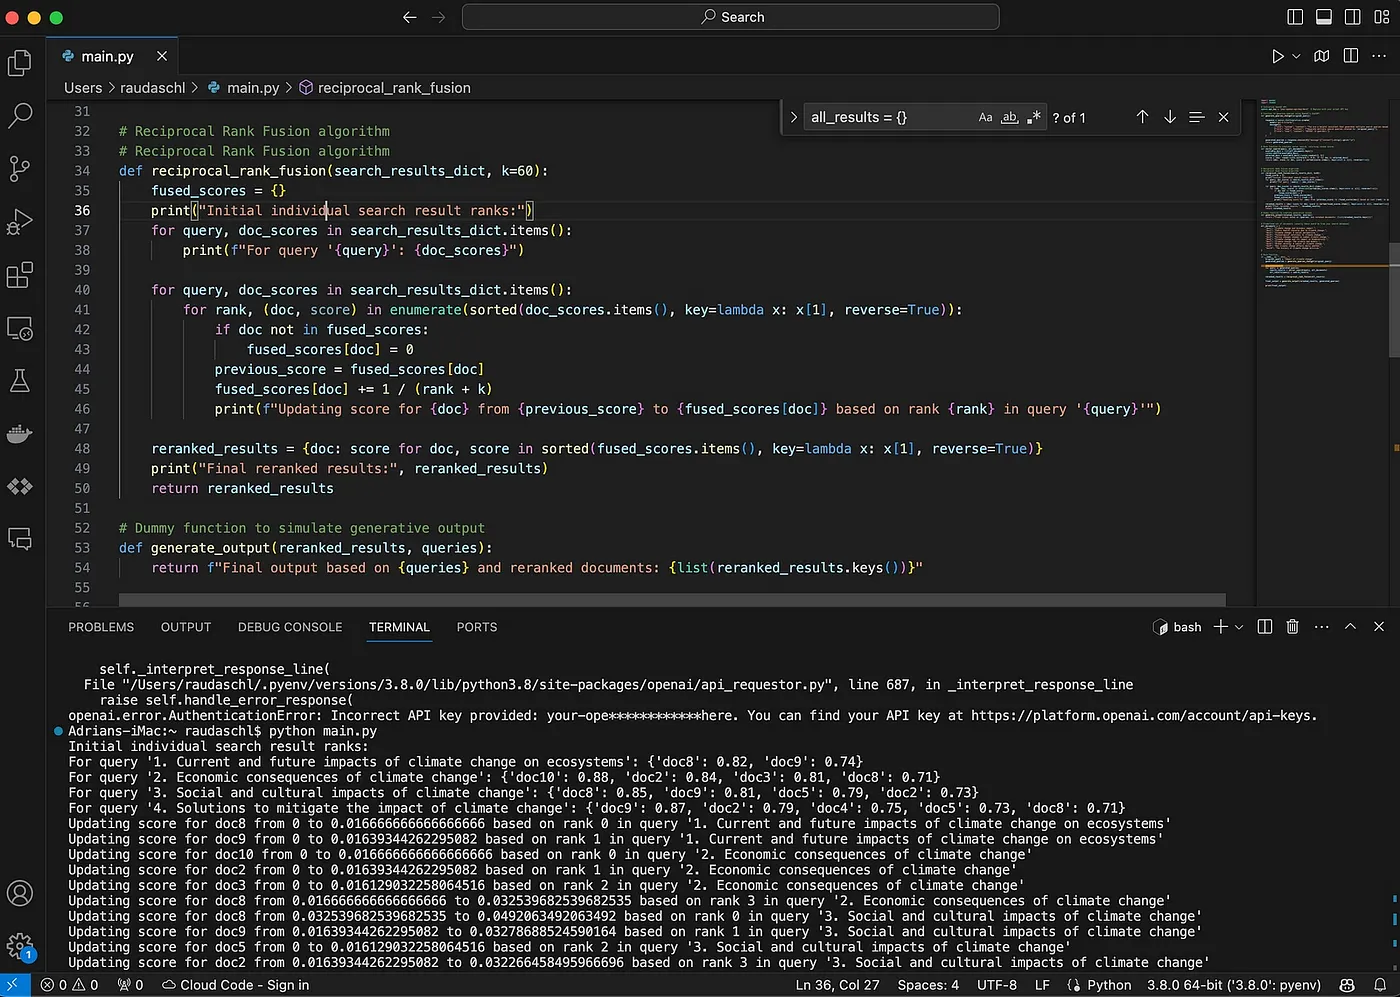Open the Source Control view
1400x997 pixels.
click(20, 169)
